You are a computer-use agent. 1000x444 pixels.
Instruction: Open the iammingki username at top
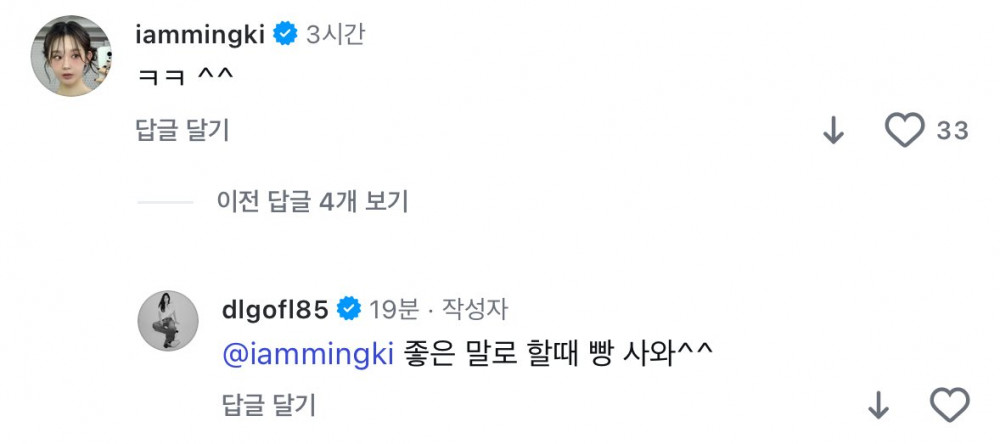[198, 35]
